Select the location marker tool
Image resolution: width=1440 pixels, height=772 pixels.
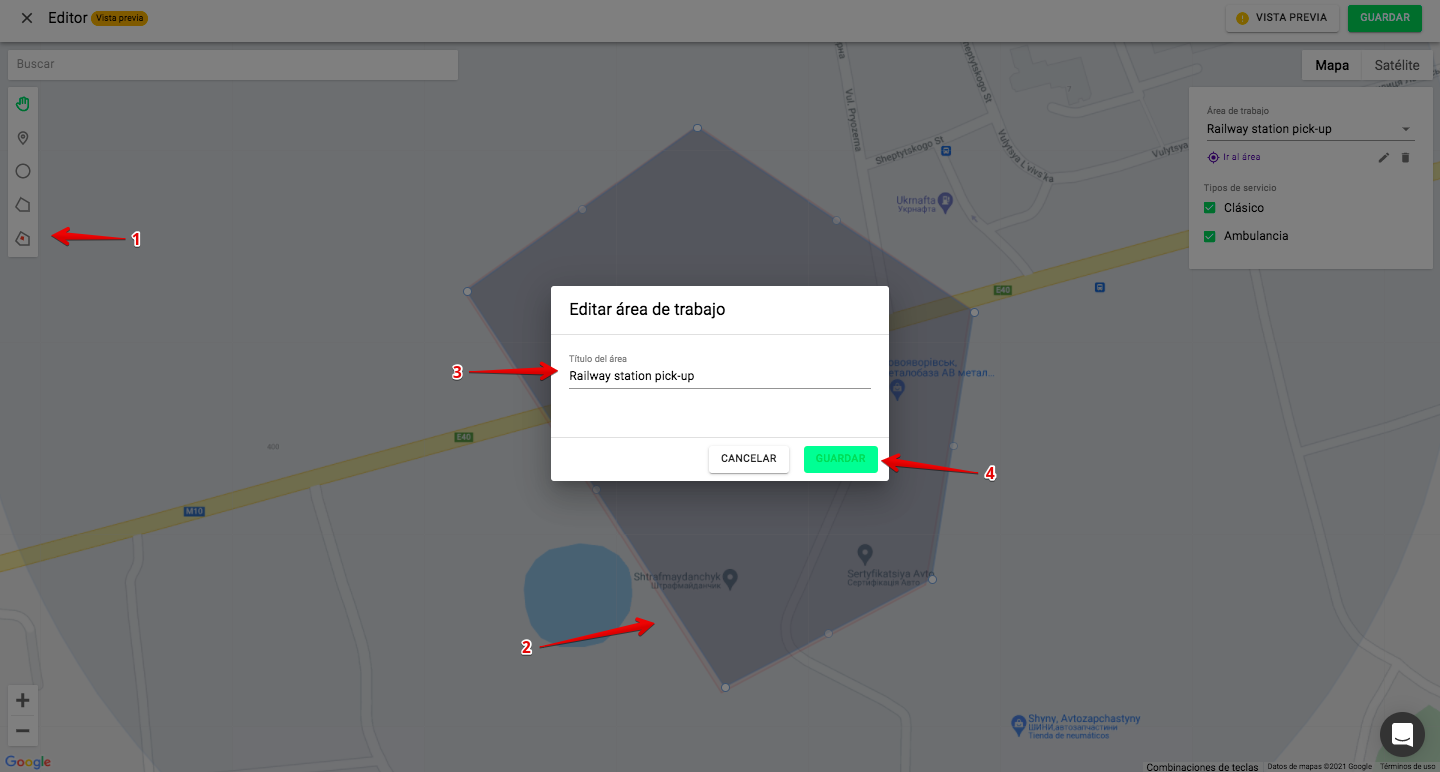point(23,138)
